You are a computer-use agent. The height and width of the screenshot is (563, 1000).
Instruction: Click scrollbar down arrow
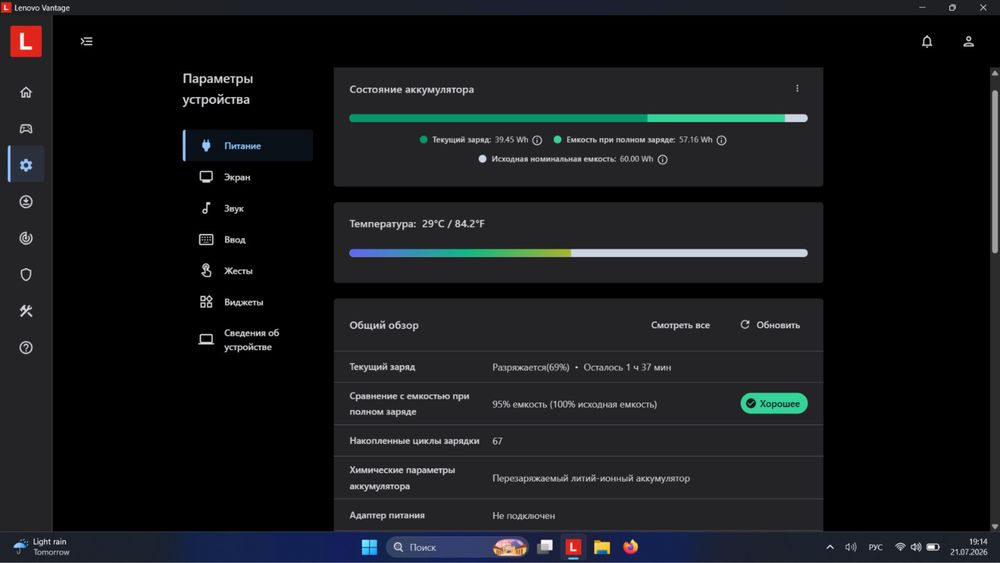(x=994, y=527)
